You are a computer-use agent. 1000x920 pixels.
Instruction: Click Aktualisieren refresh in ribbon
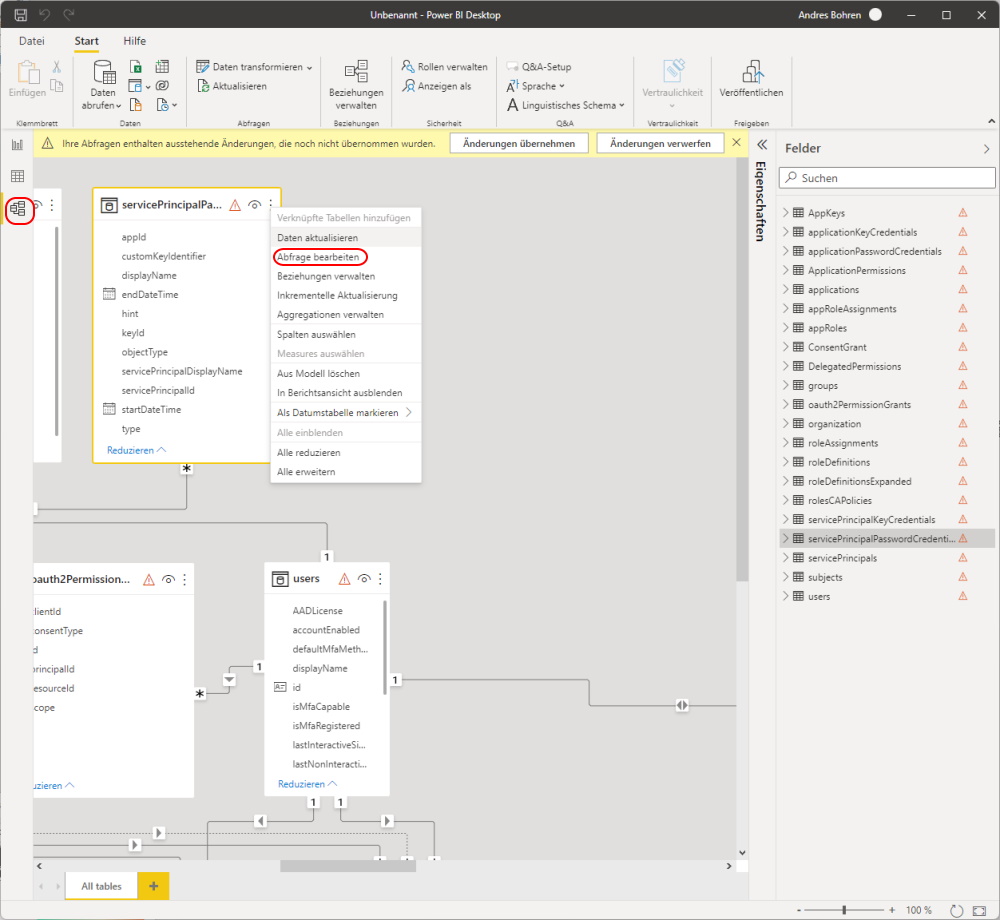click(x=232, y=86)
